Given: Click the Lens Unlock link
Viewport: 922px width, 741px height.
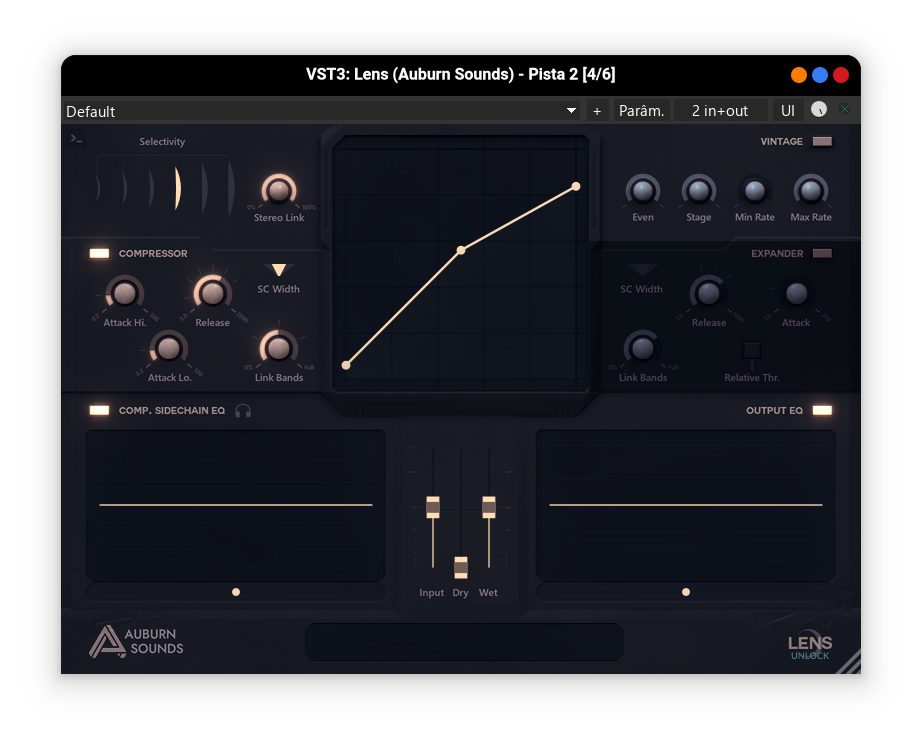Looking at the screenshot, I should point(809,647).
